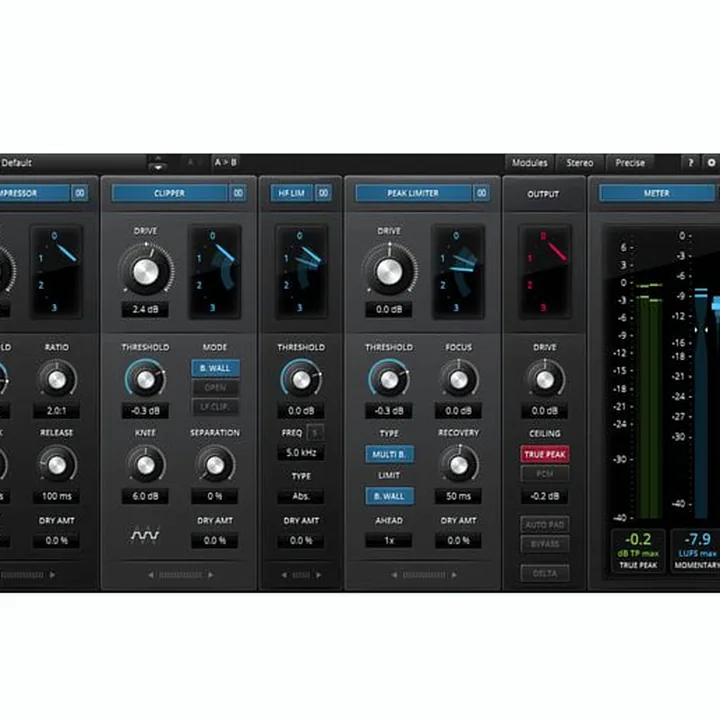This screenshot has height=720, width=720.
Task: Click HF LIM gain reduction meter
Action: (301, 272)
